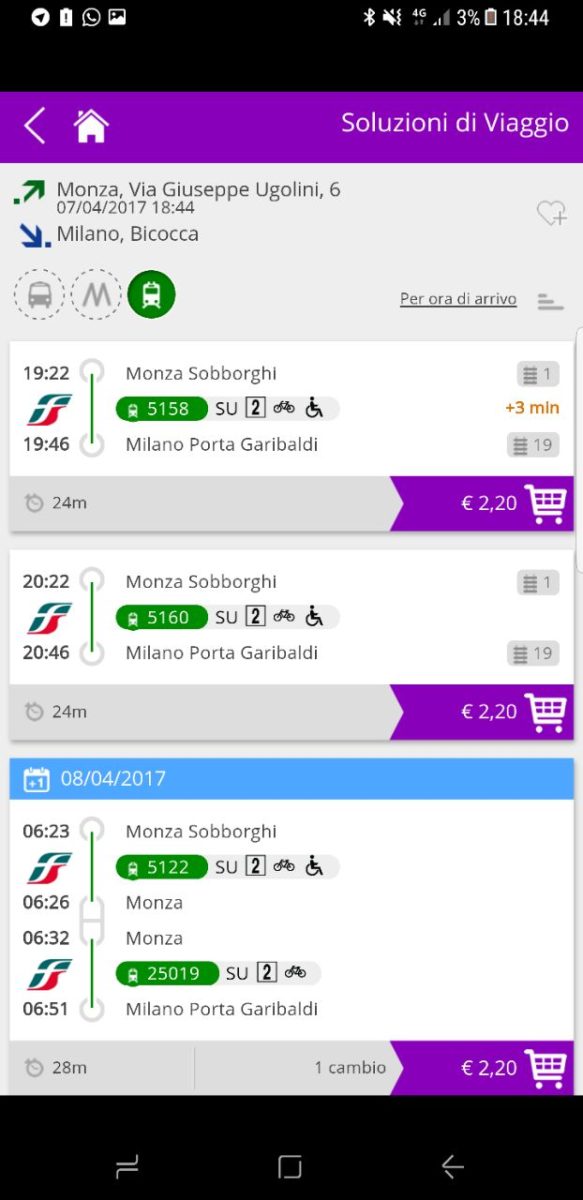Image resolution: width=583 pixels, height=1200 pixels.
Task: Add route to favorites heart icon
Action: [x=551, y=212]
